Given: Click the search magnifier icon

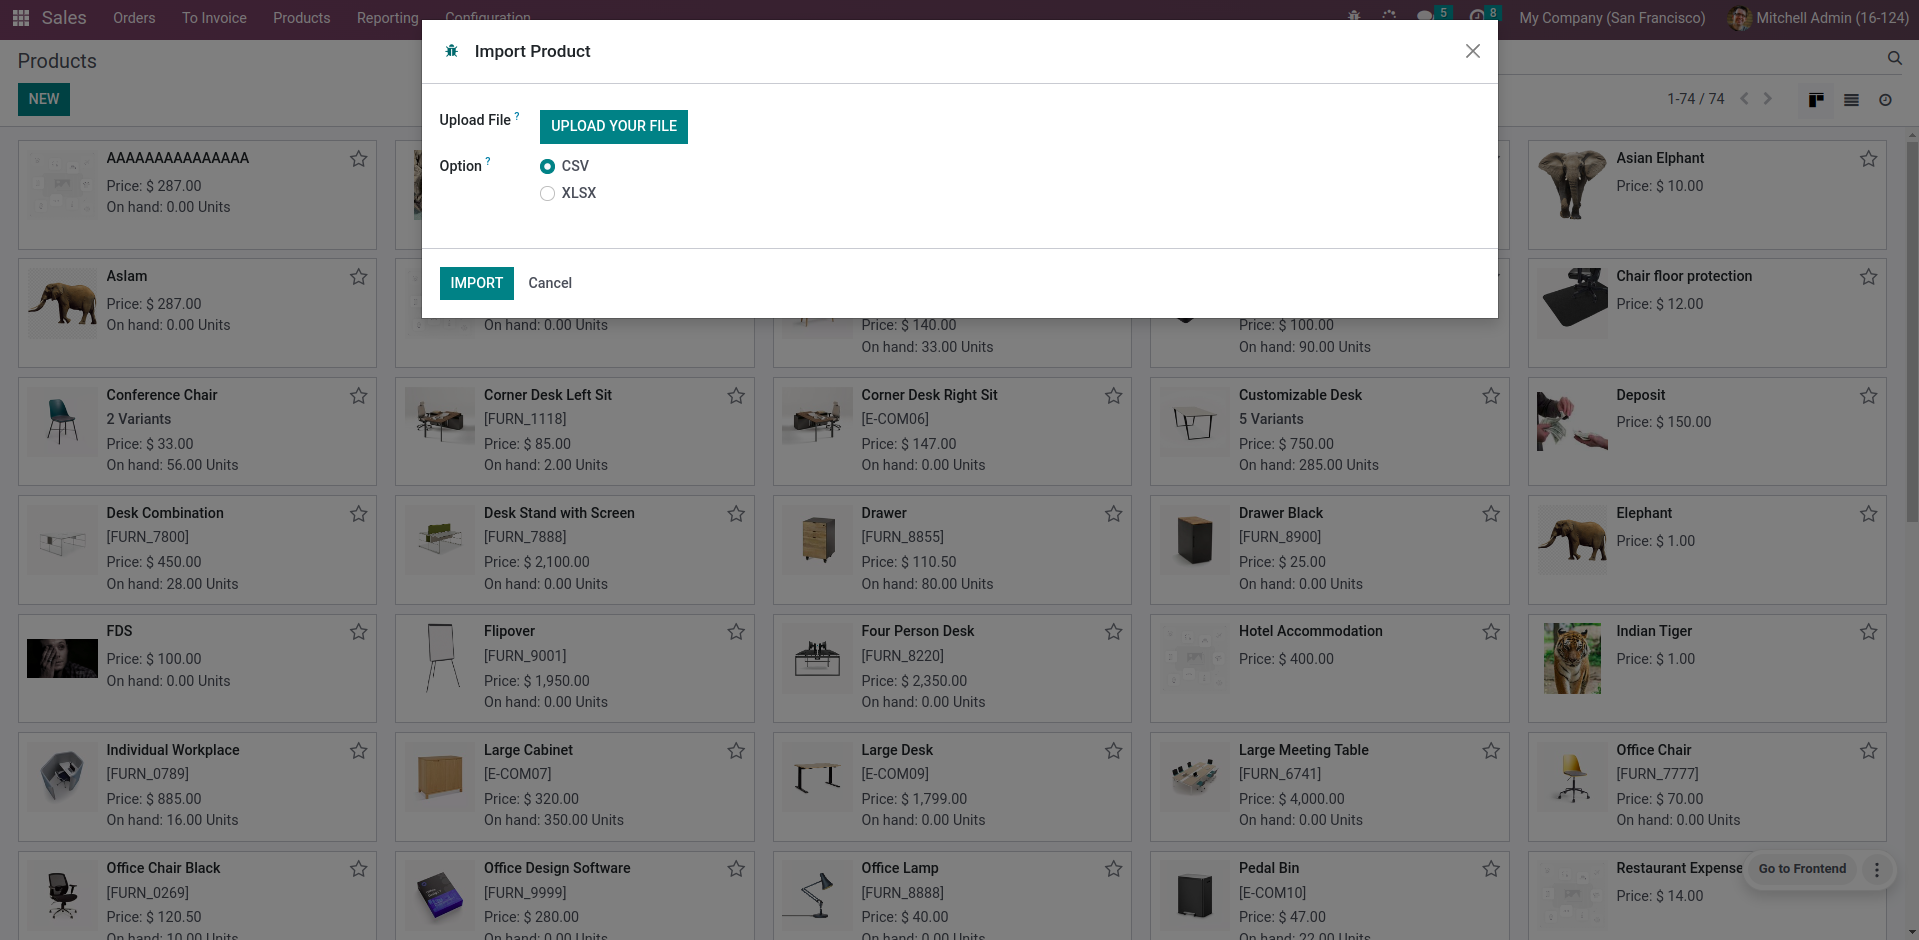Looking at the screenshot, I should pos(1894,59).
